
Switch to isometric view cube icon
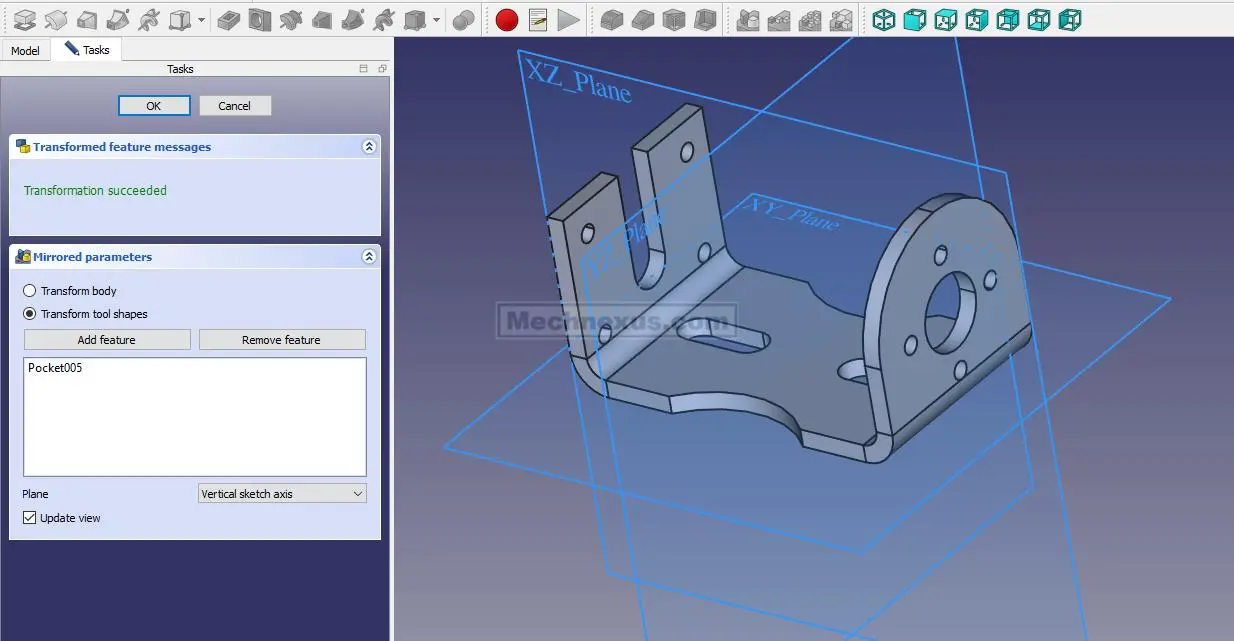[884, 19]
